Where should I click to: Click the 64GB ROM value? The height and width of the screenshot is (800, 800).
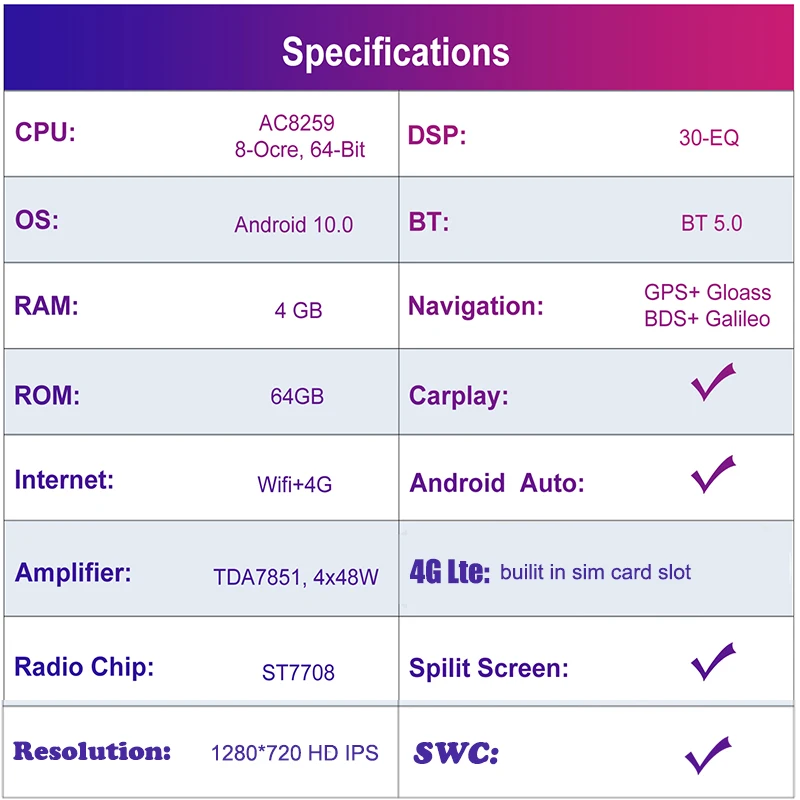(297, 396)
